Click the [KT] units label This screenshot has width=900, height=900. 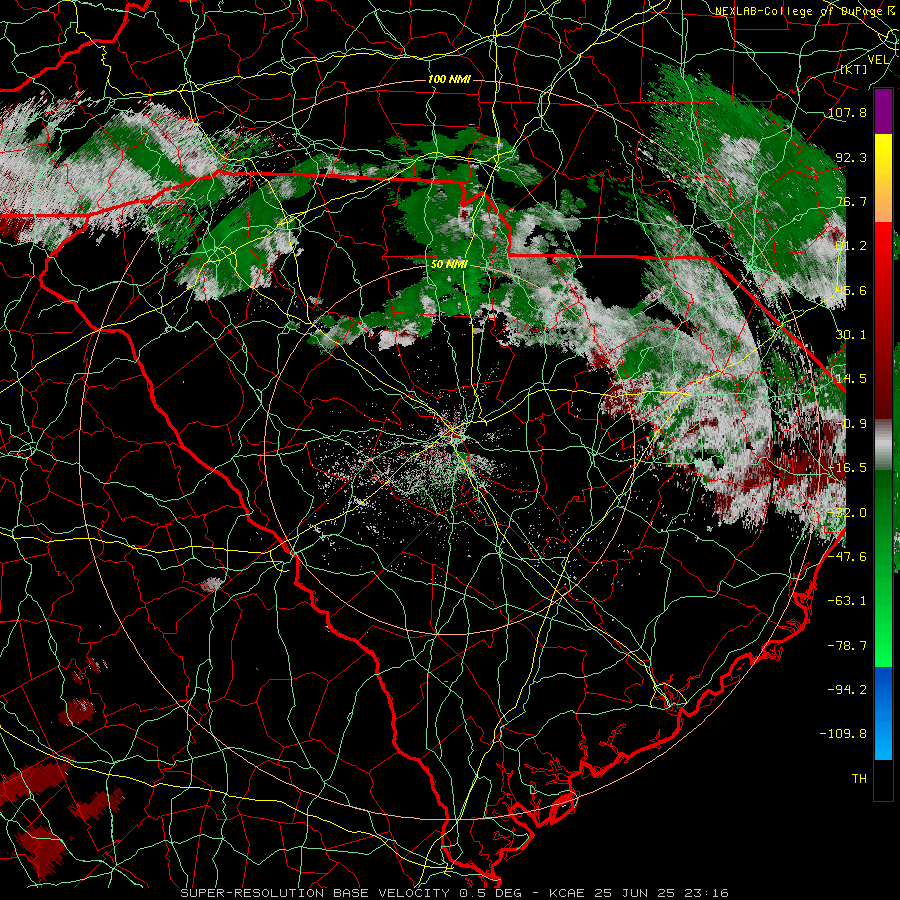pos(854,69)
